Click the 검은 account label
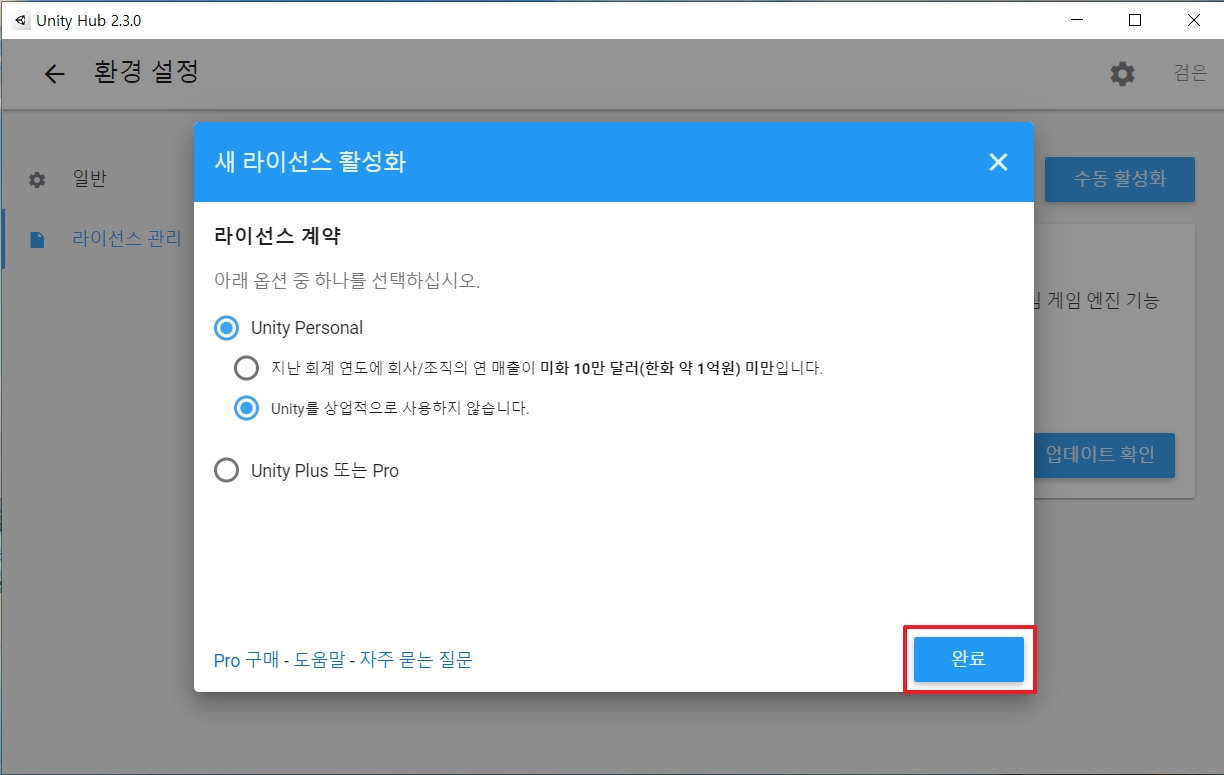Image resolution: width=1224 pixels, height=775 pixels. (1190, 73)
